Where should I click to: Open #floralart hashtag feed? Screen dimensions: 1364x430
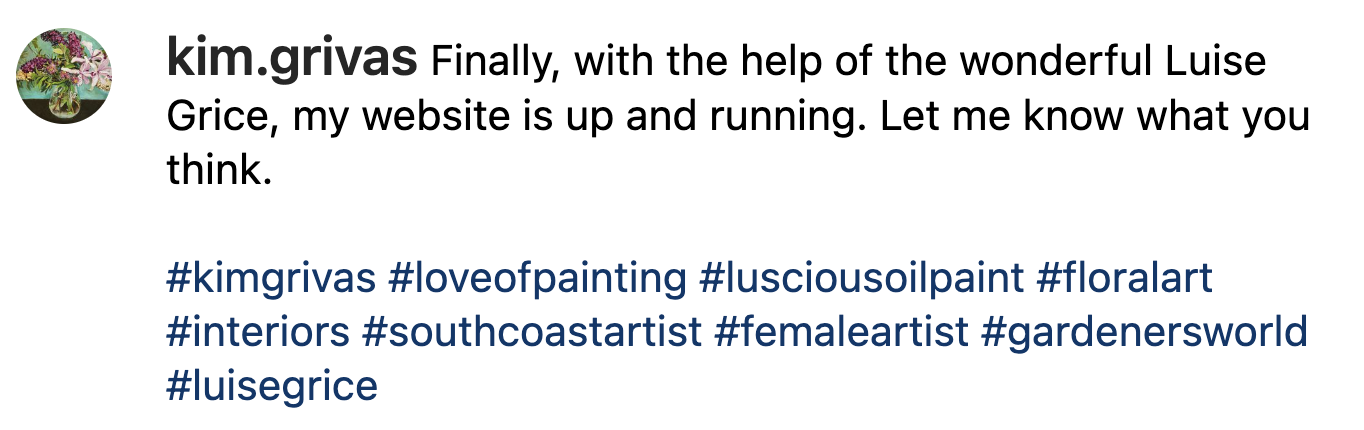[x=1124, y=277]
